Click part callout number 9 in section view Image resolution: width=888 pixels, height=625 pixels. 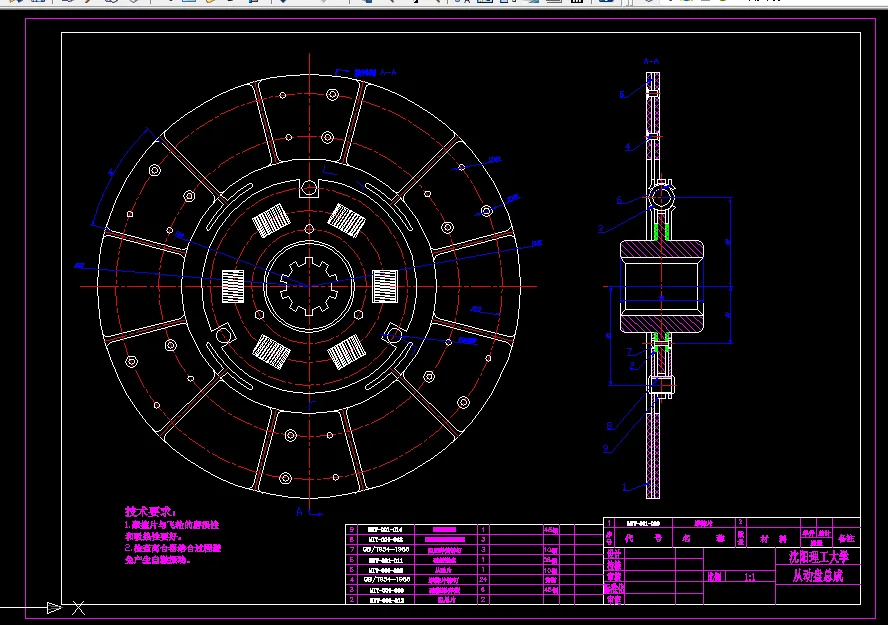[605, 448]
